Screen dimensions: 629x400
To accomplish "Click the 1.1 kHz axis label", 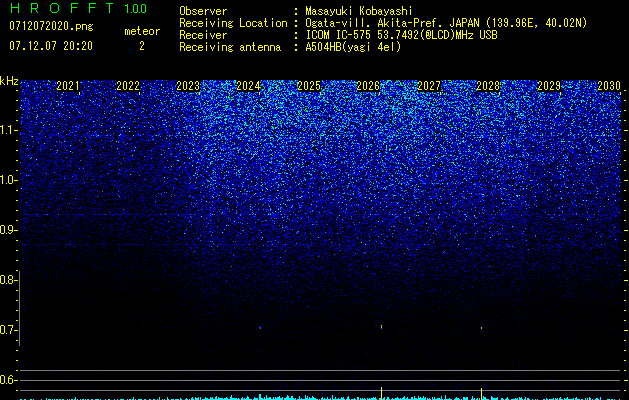I will click(8, 130).
